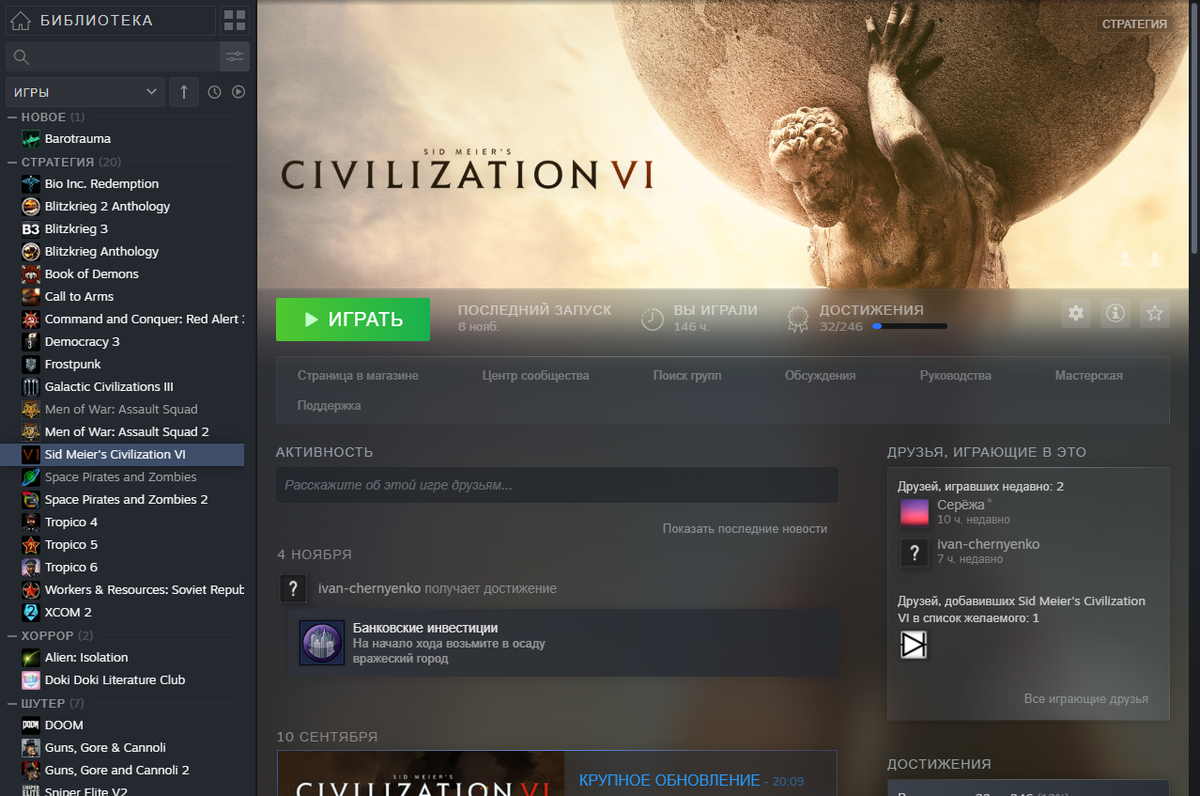Select Space Pirates and Zombies 2

tap(125, 500)
